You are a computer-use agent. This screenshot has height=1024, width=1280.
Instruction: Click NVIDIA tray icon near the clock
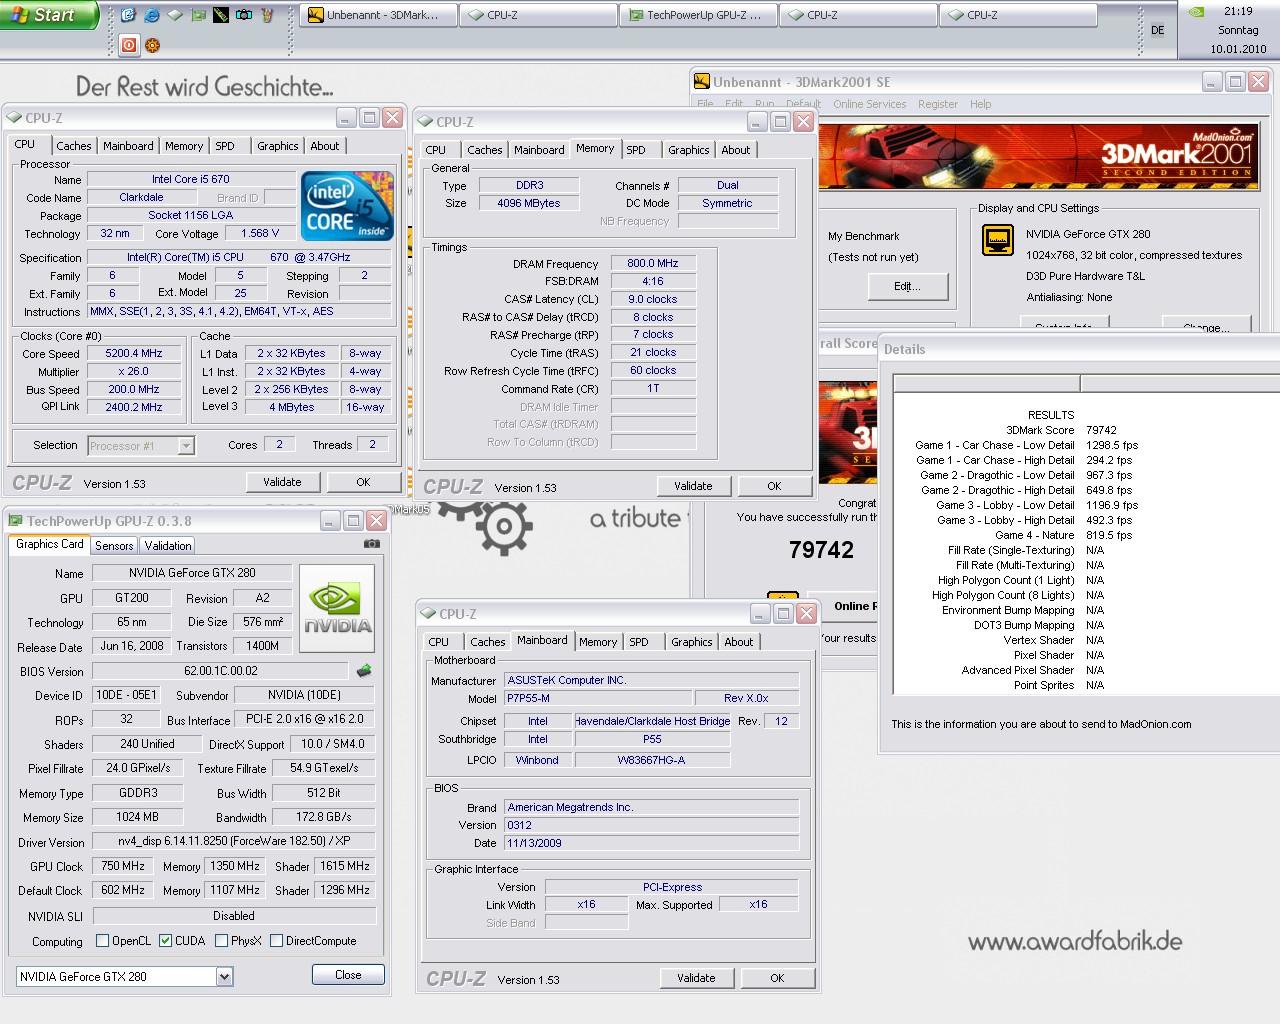1194,13
